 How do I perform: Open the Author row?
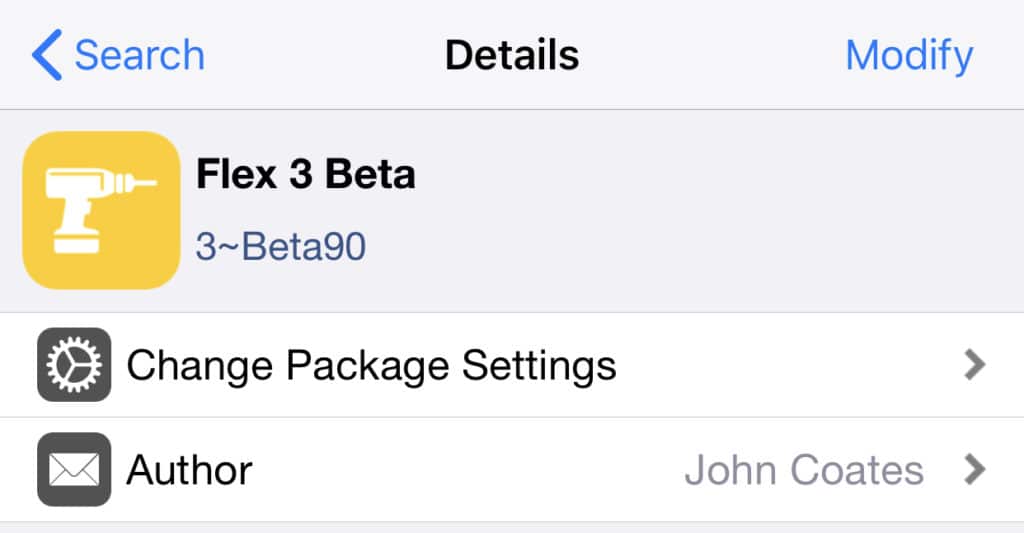click(x=512, y=470)
